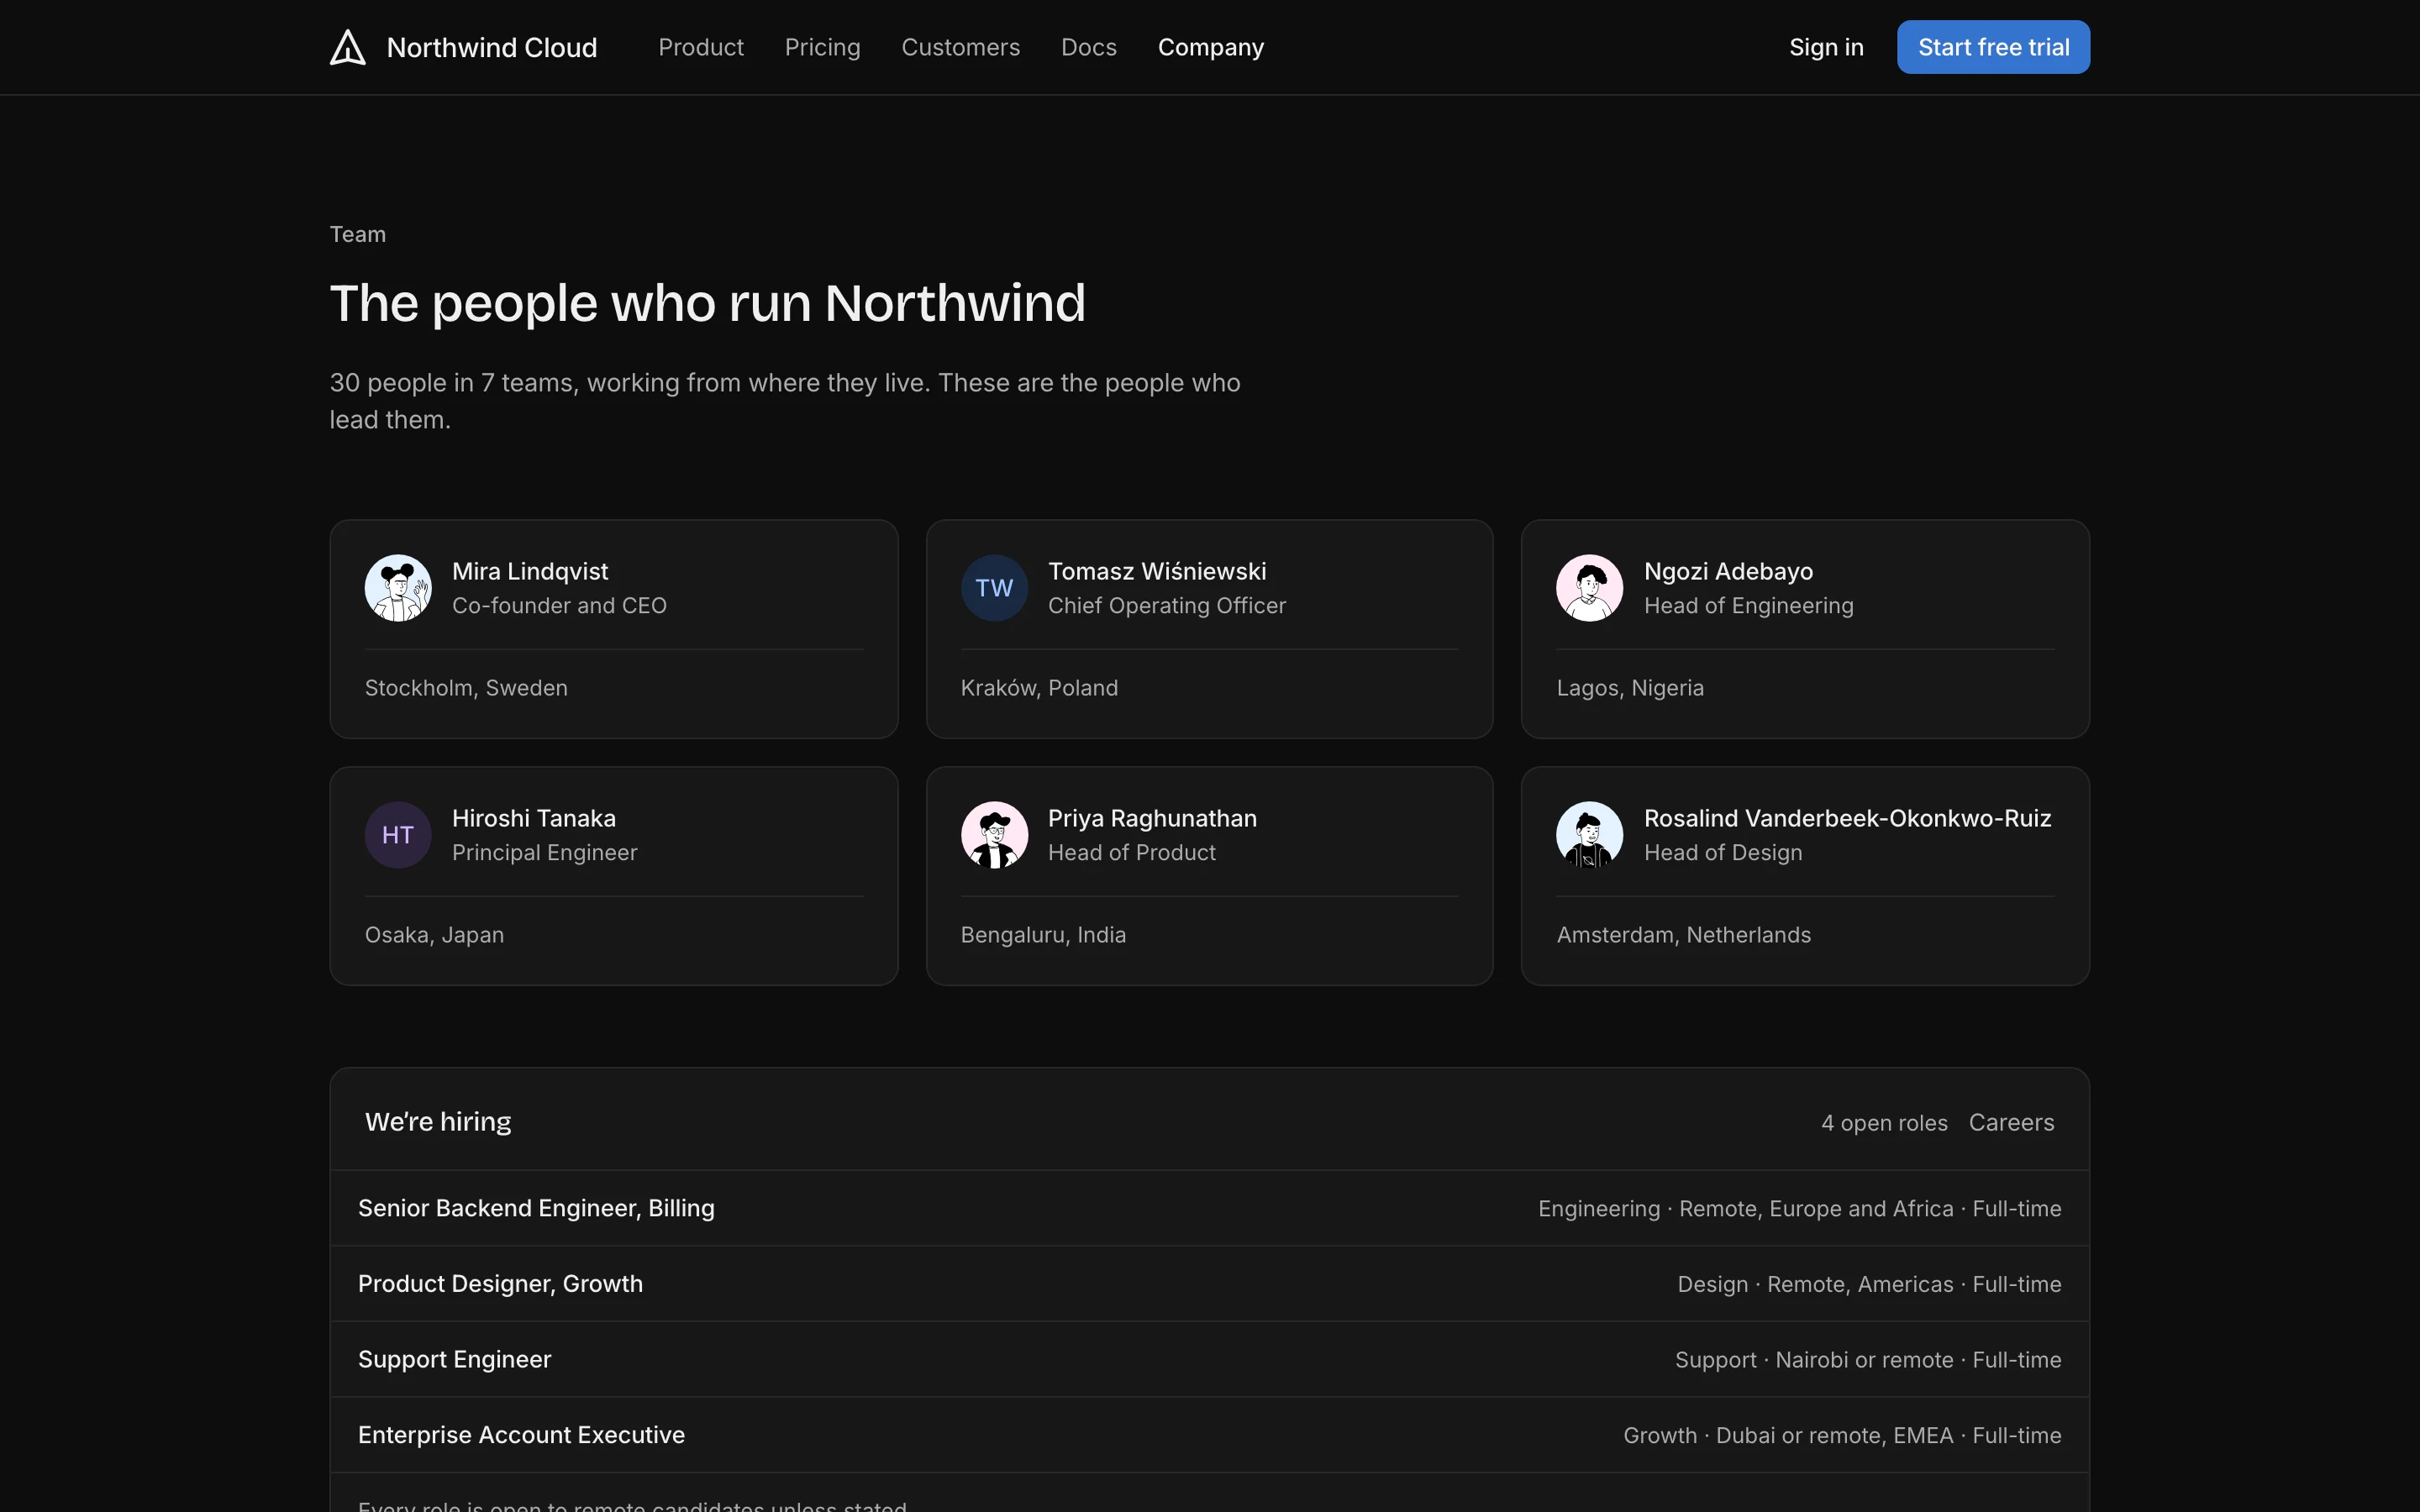Screen dimensions: 2420x1512
Task: Click the Stockholm, Sweden location
Action: 466,688
